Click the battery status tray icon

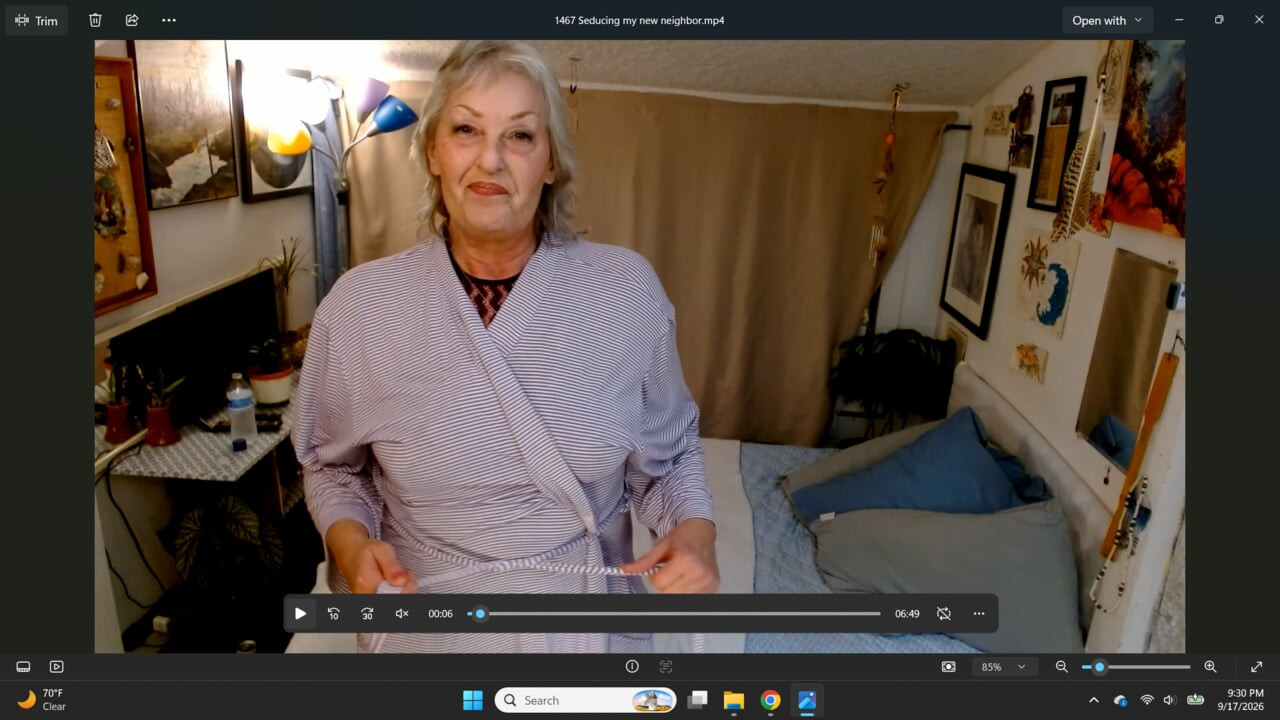click(x=1195, y=700)
